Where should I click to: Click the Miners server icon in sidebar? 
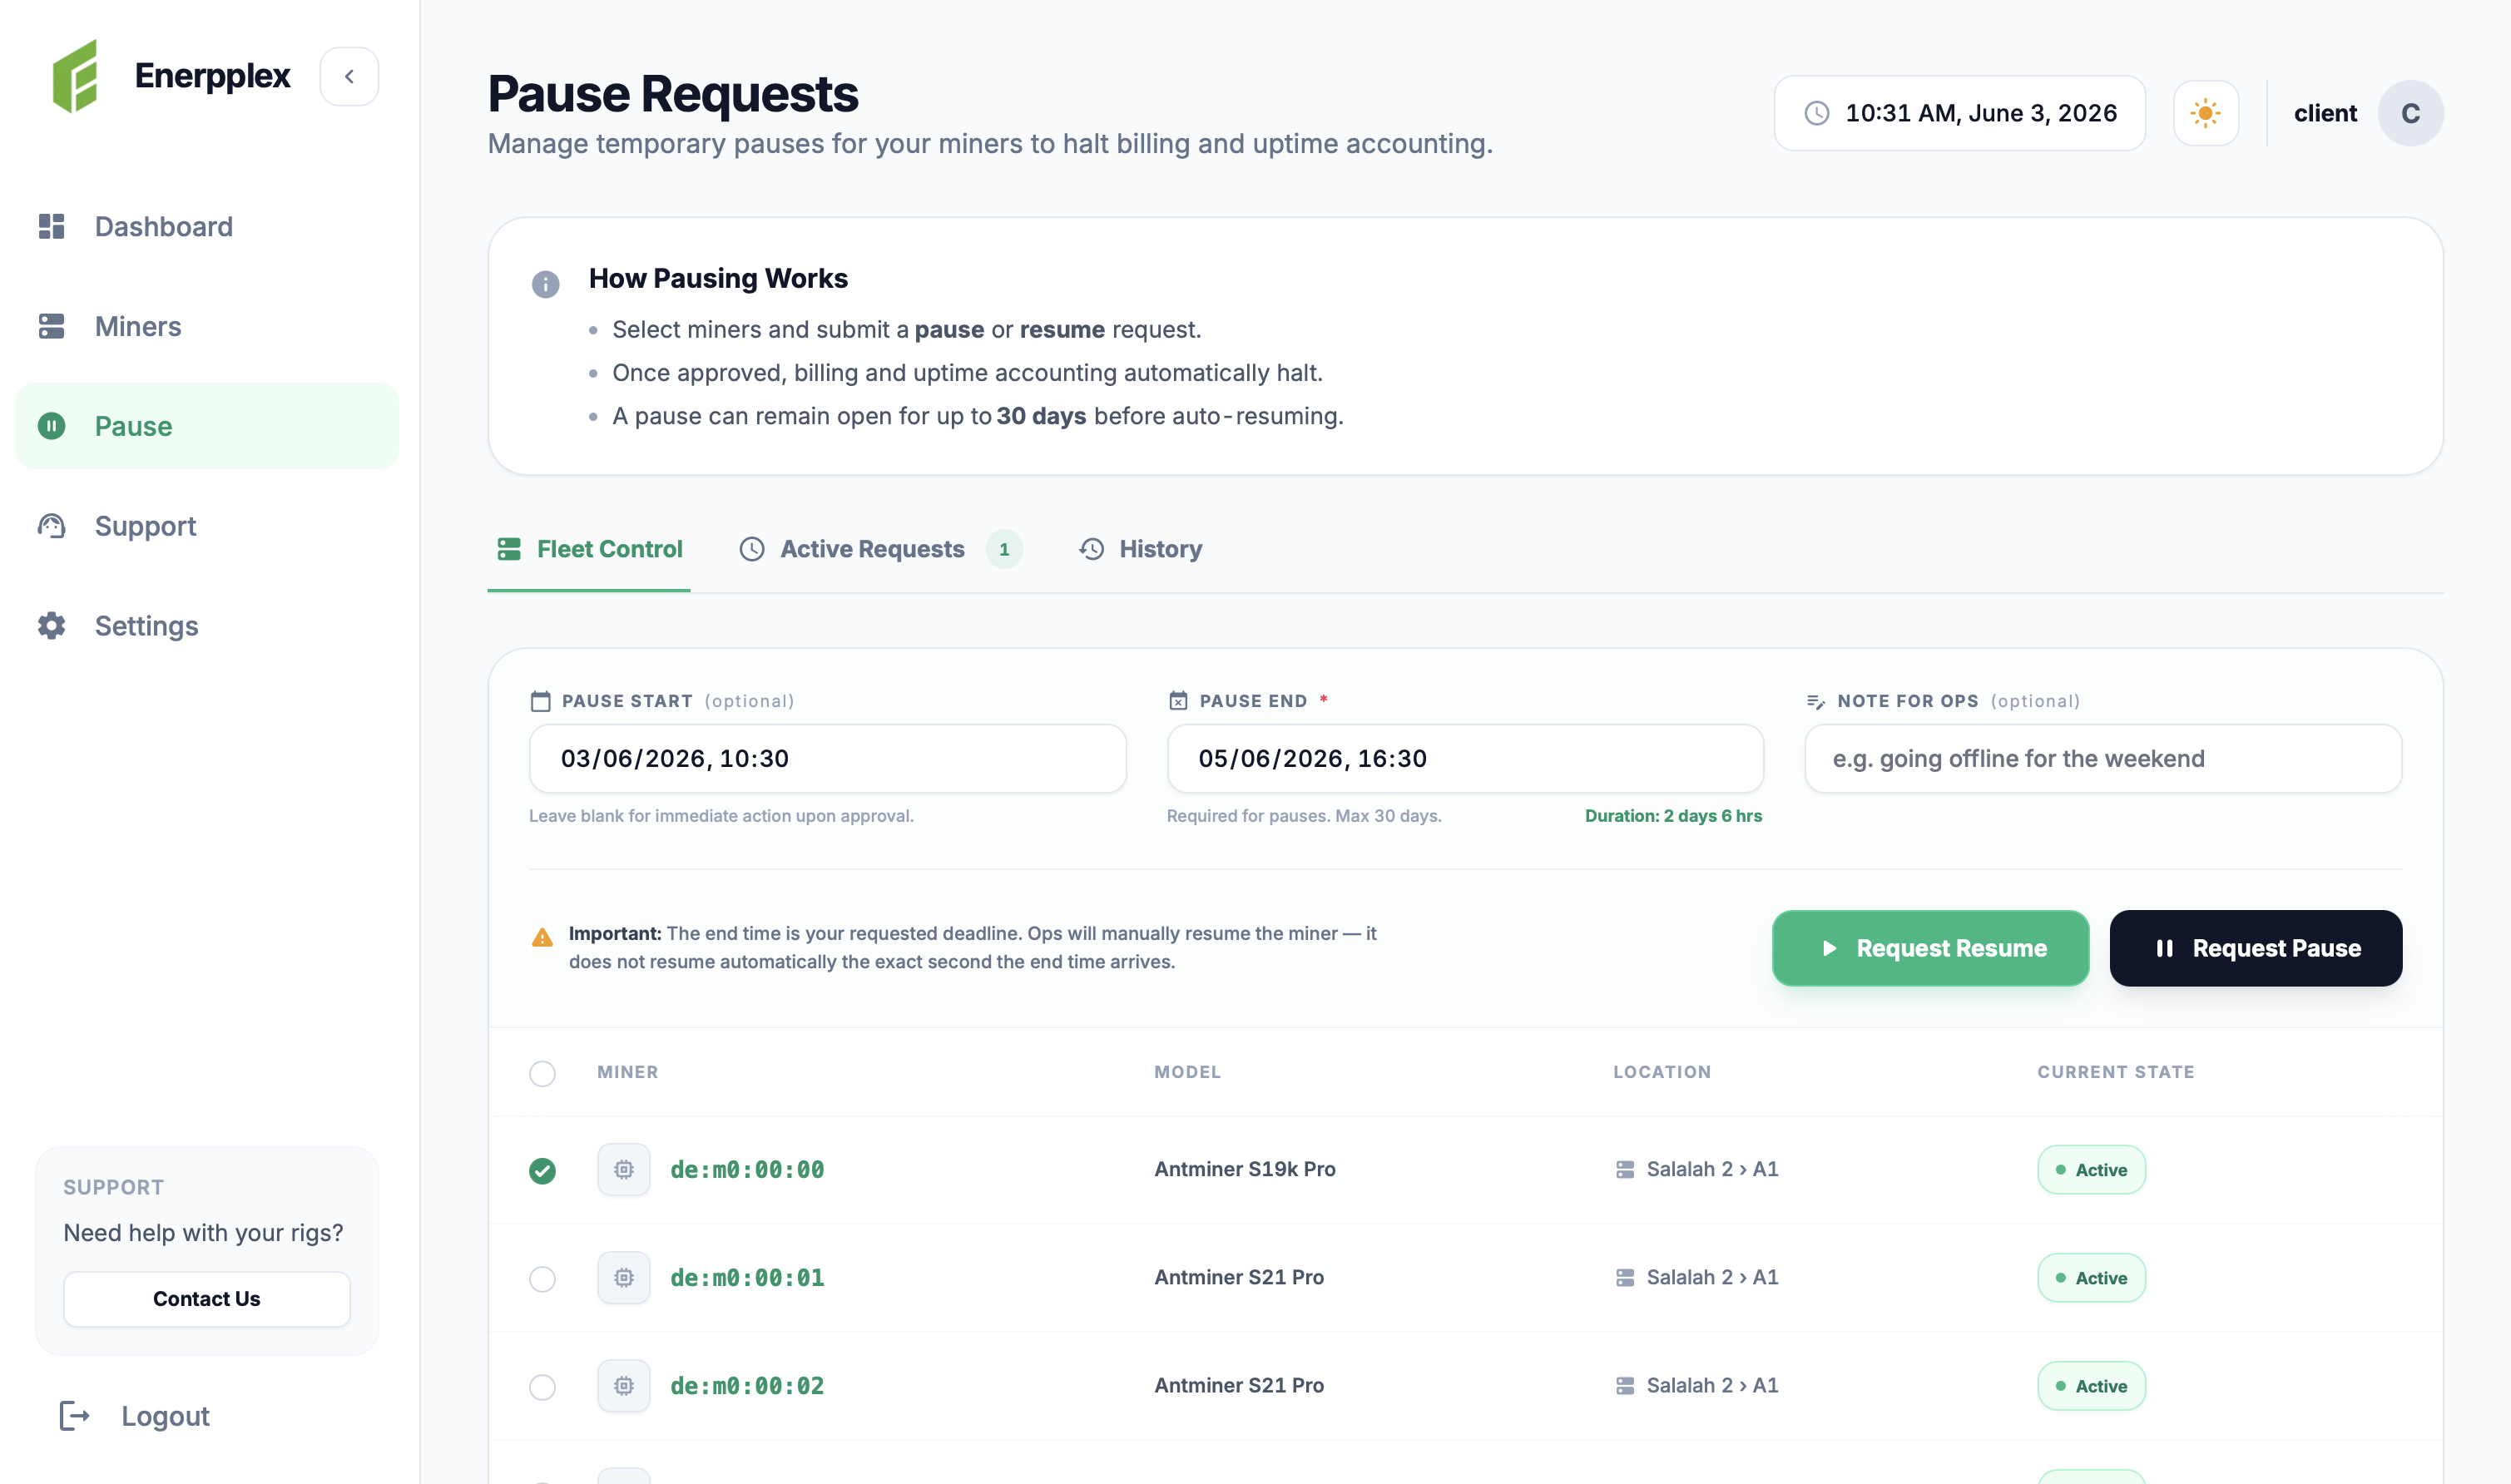coord(51,326)
